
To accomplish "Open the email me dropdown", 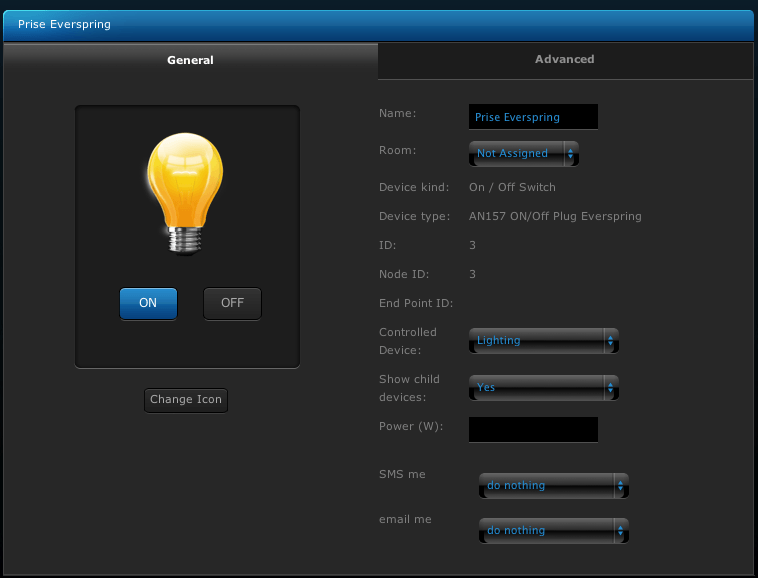I will pos(554,531).
